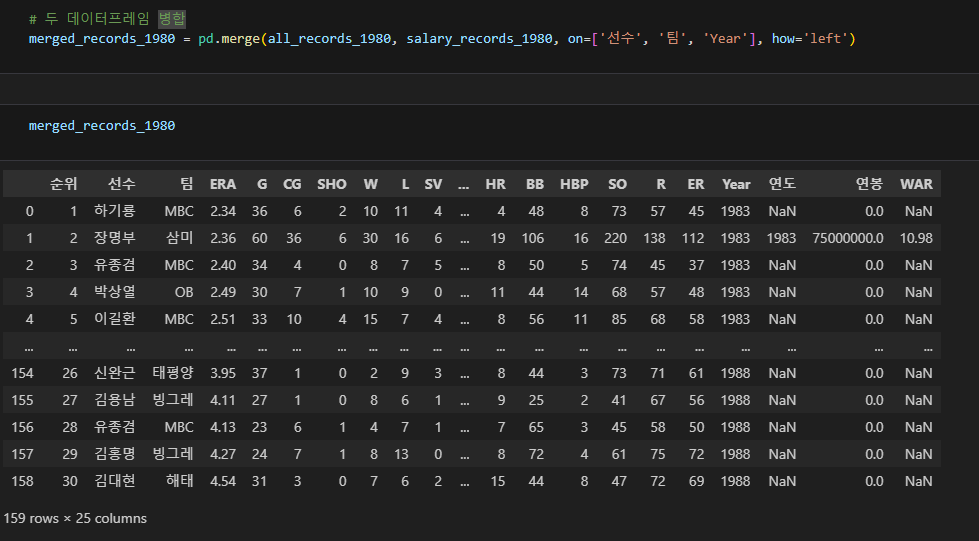Click player name '김대현' in row 158
This screenshot has height=541, width=979.
pos(114,481)
